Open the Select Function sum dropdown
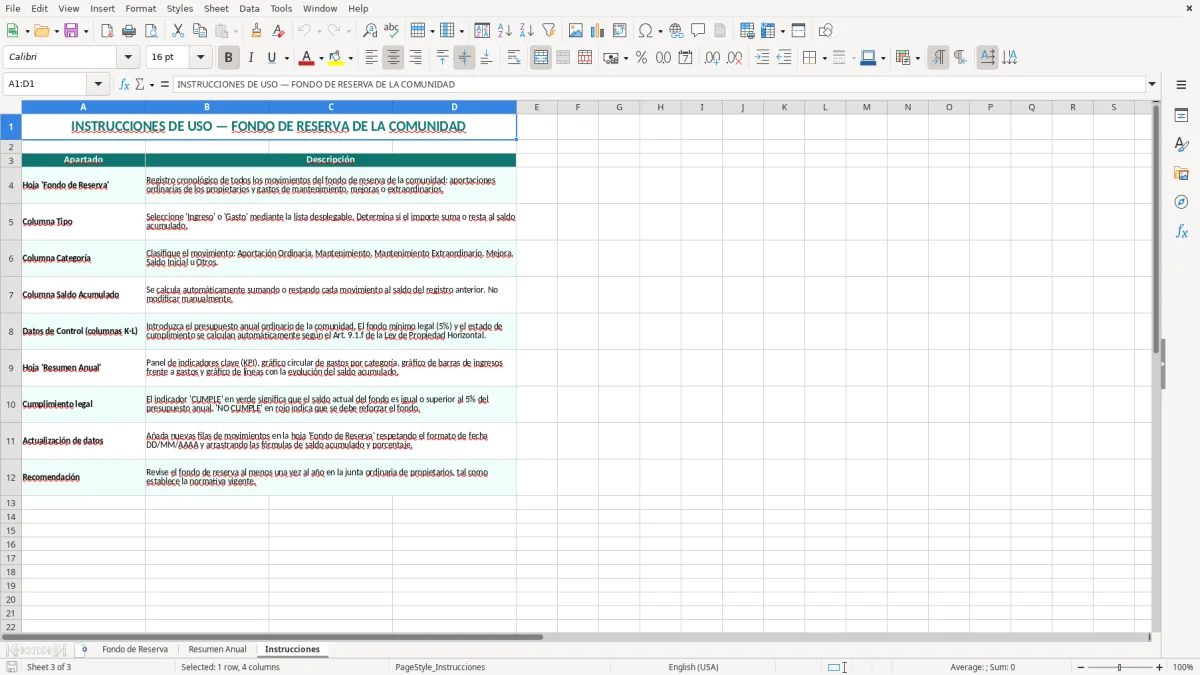Viewport: 1200px width, 675px height. pyautogui.click(x=152, y=85)
